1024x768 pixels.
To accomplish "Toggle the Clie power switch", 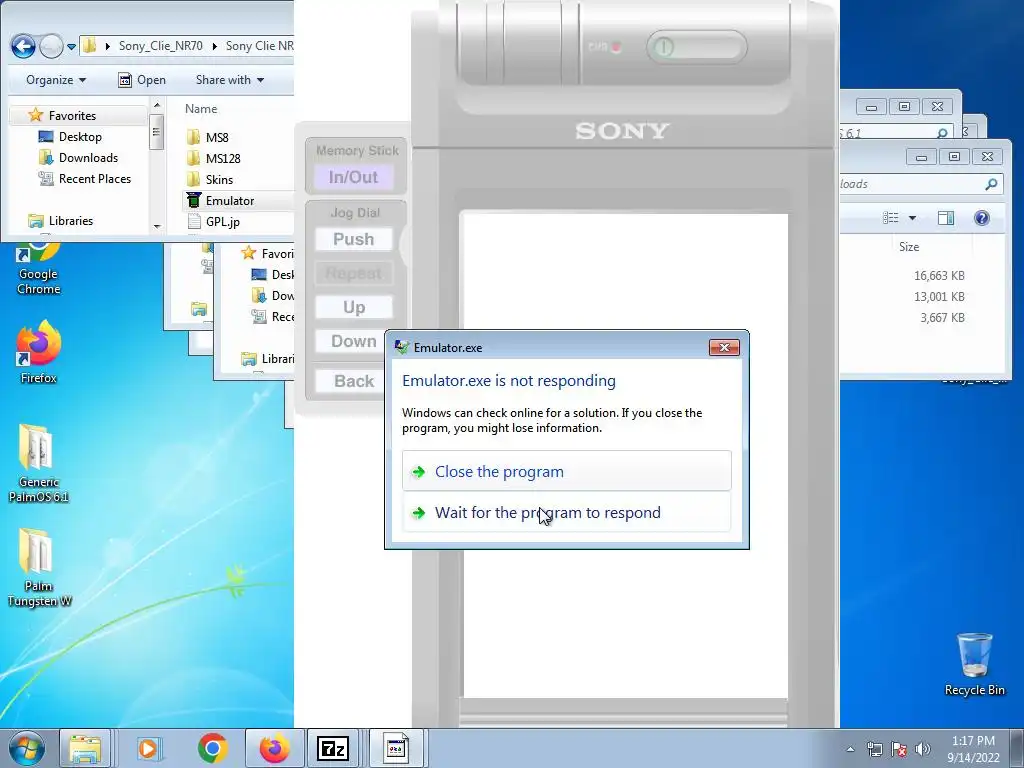I will 697,47.
